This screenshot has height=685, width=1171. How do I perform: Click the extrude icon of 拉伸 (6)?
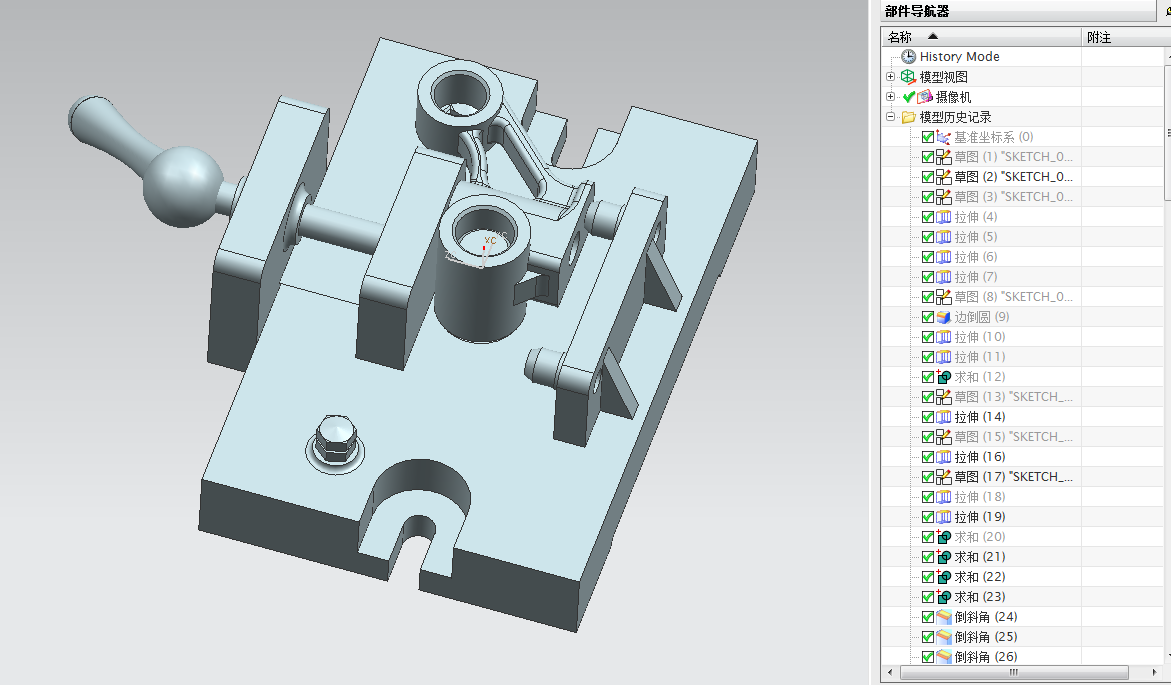[944, 257]
